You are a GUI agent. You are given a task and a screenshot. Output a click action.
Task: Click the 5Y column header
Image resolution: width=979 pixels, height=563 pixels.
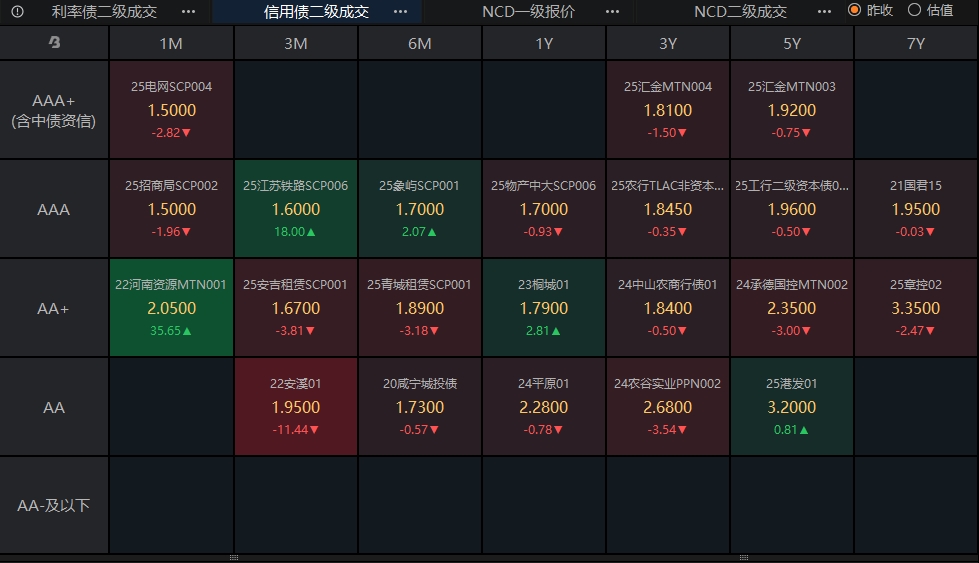point(792,43)
